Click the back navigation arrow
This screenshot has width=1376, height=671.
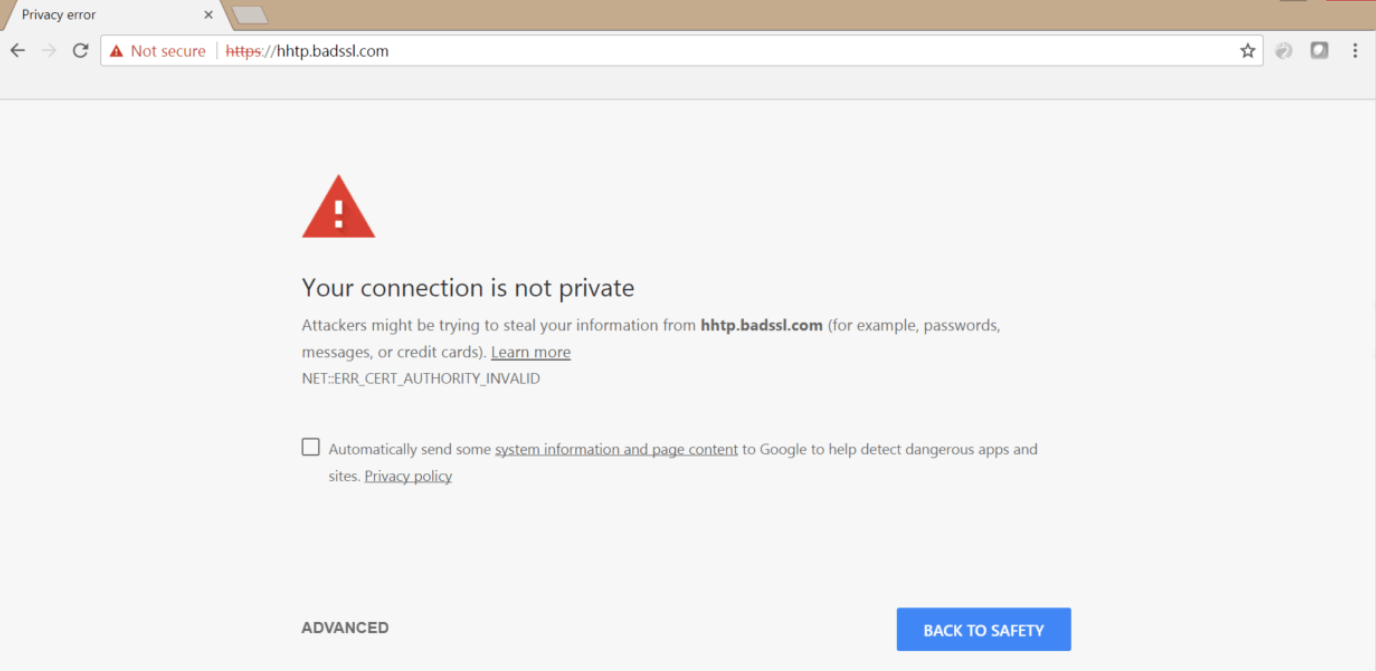[x=17, y=50]
